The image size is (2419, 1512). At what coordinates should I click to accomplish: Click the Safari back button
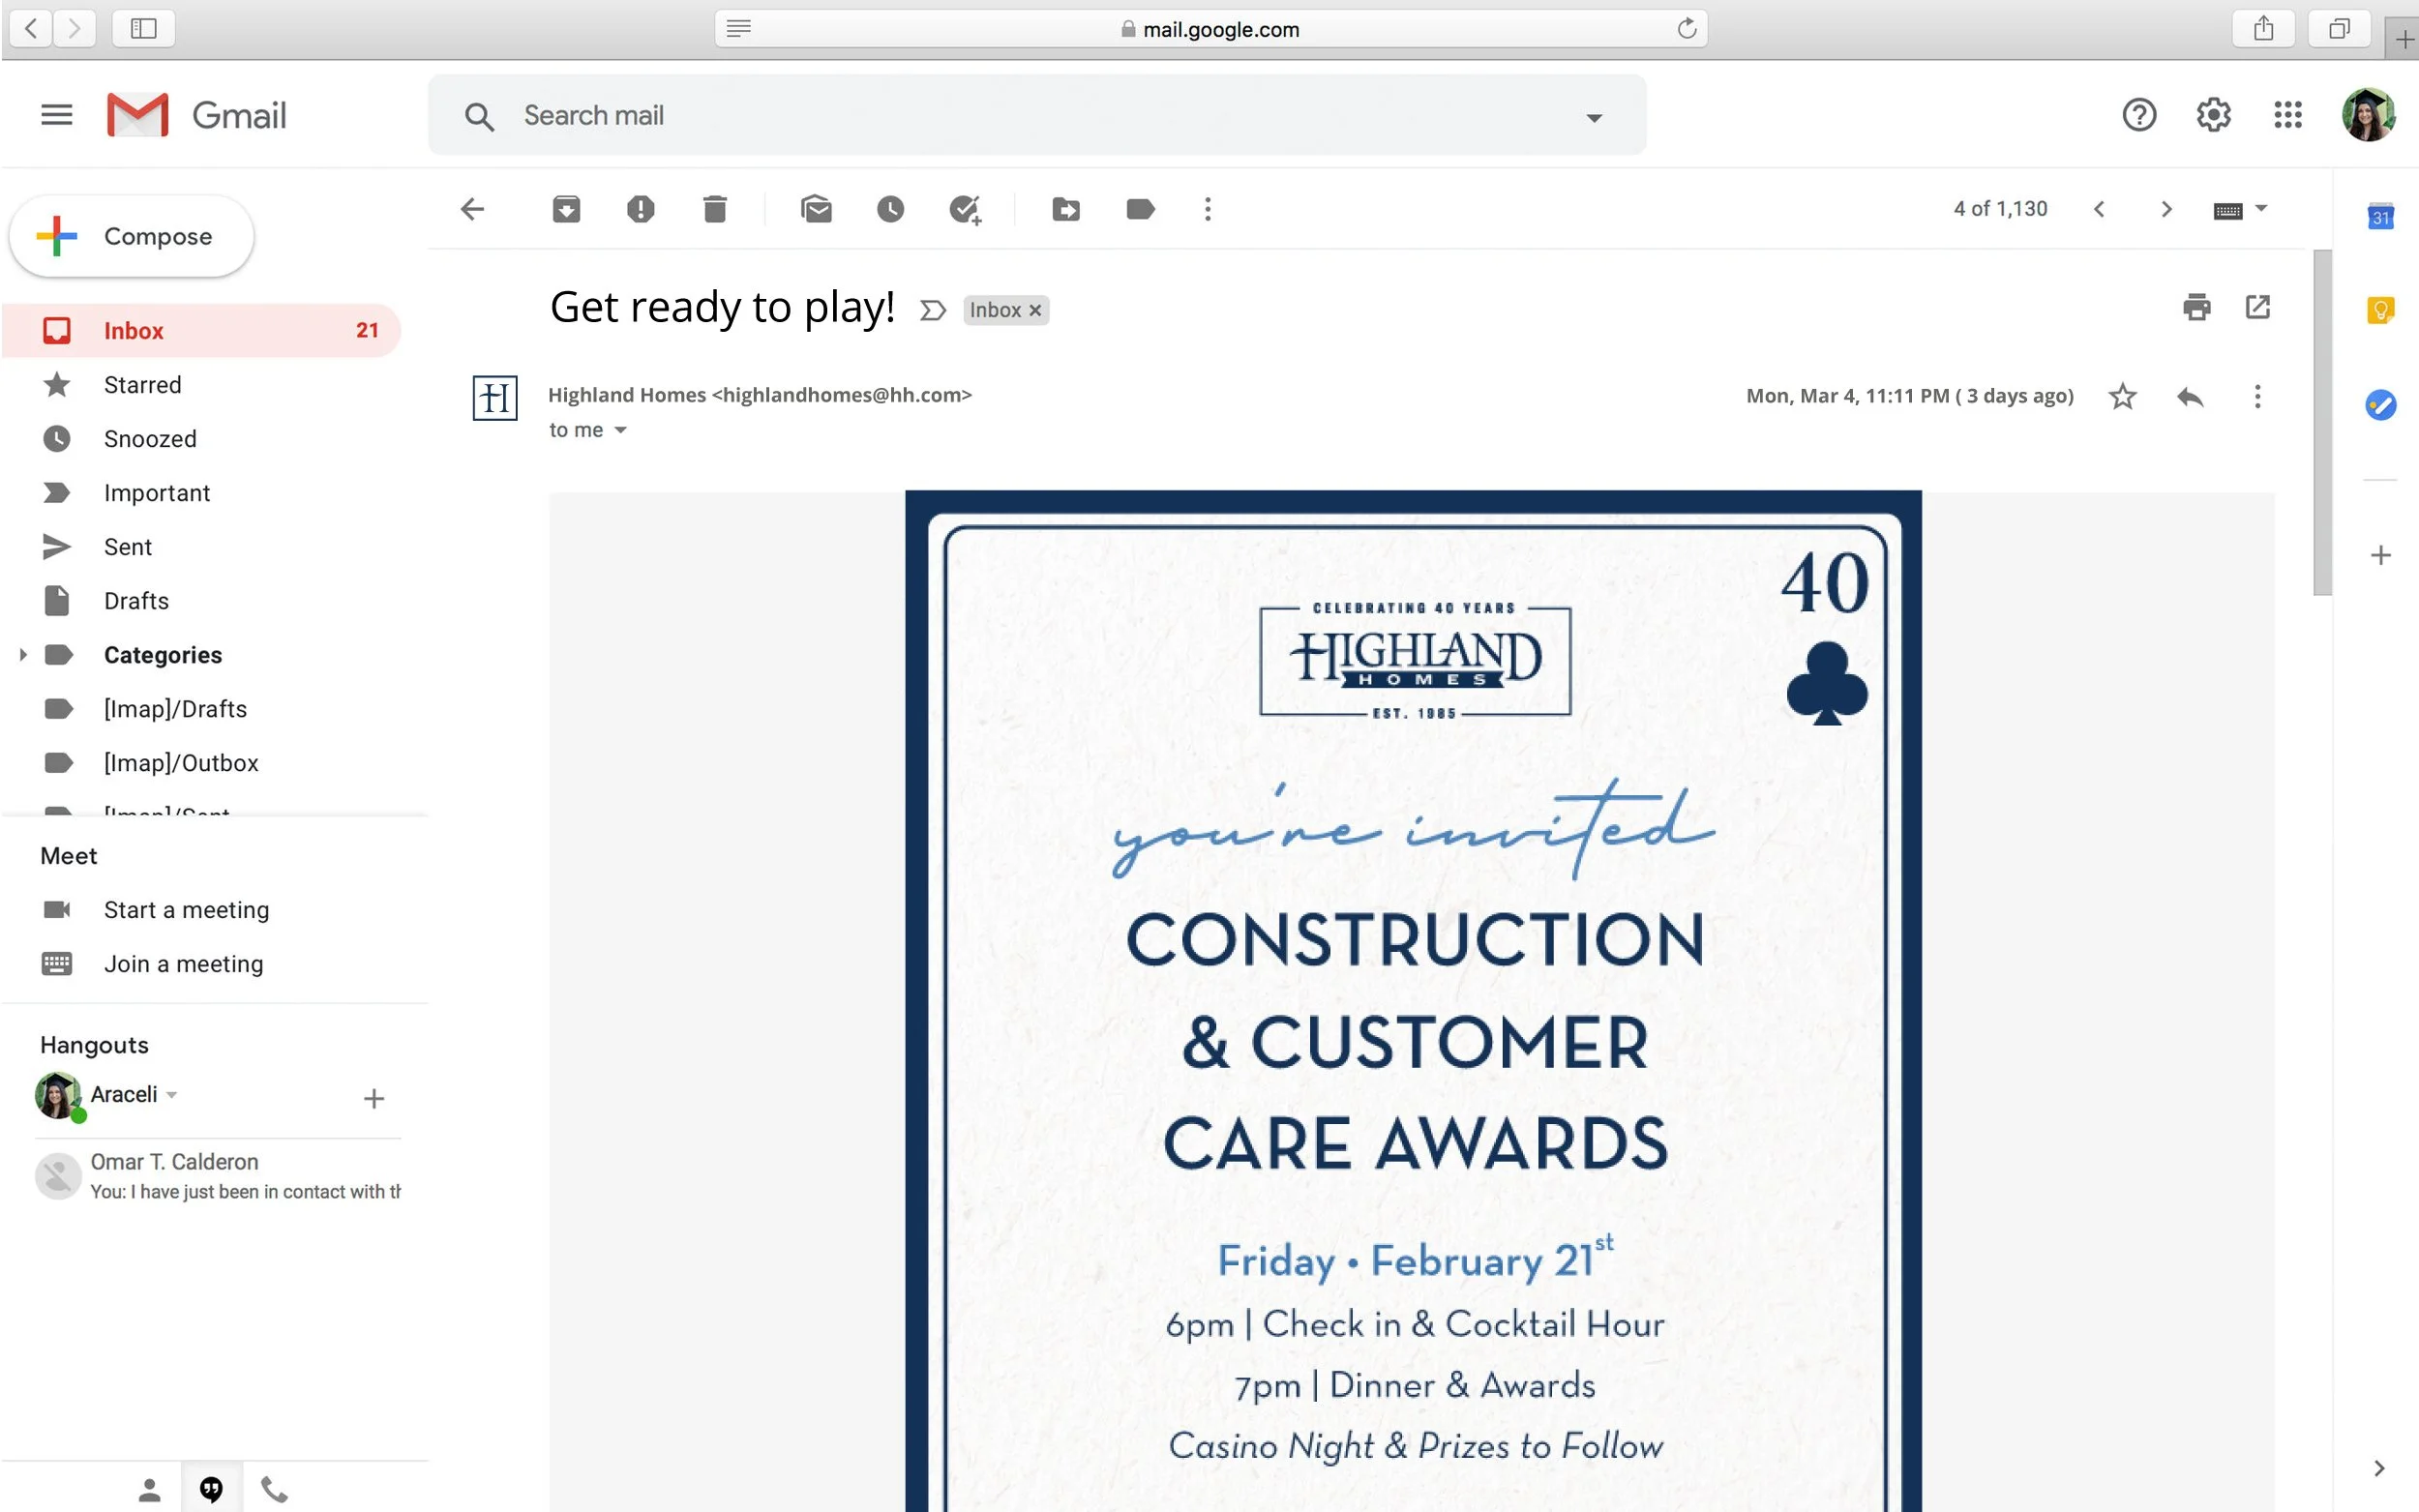click(x=31, y=28)
